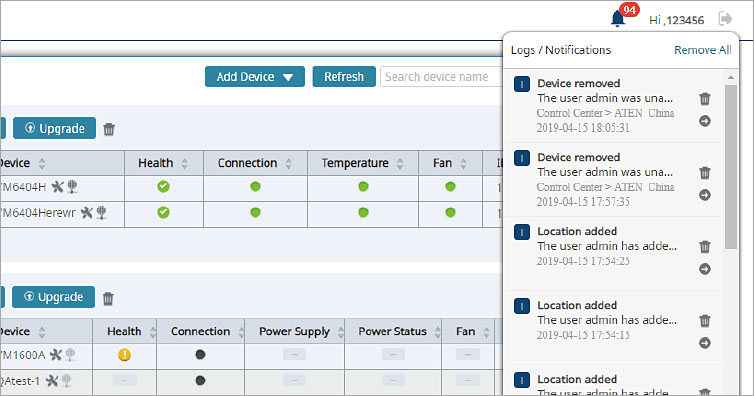Click the Remove All link
This screenshot has height=396, width=754.
(x=703, y=50)
